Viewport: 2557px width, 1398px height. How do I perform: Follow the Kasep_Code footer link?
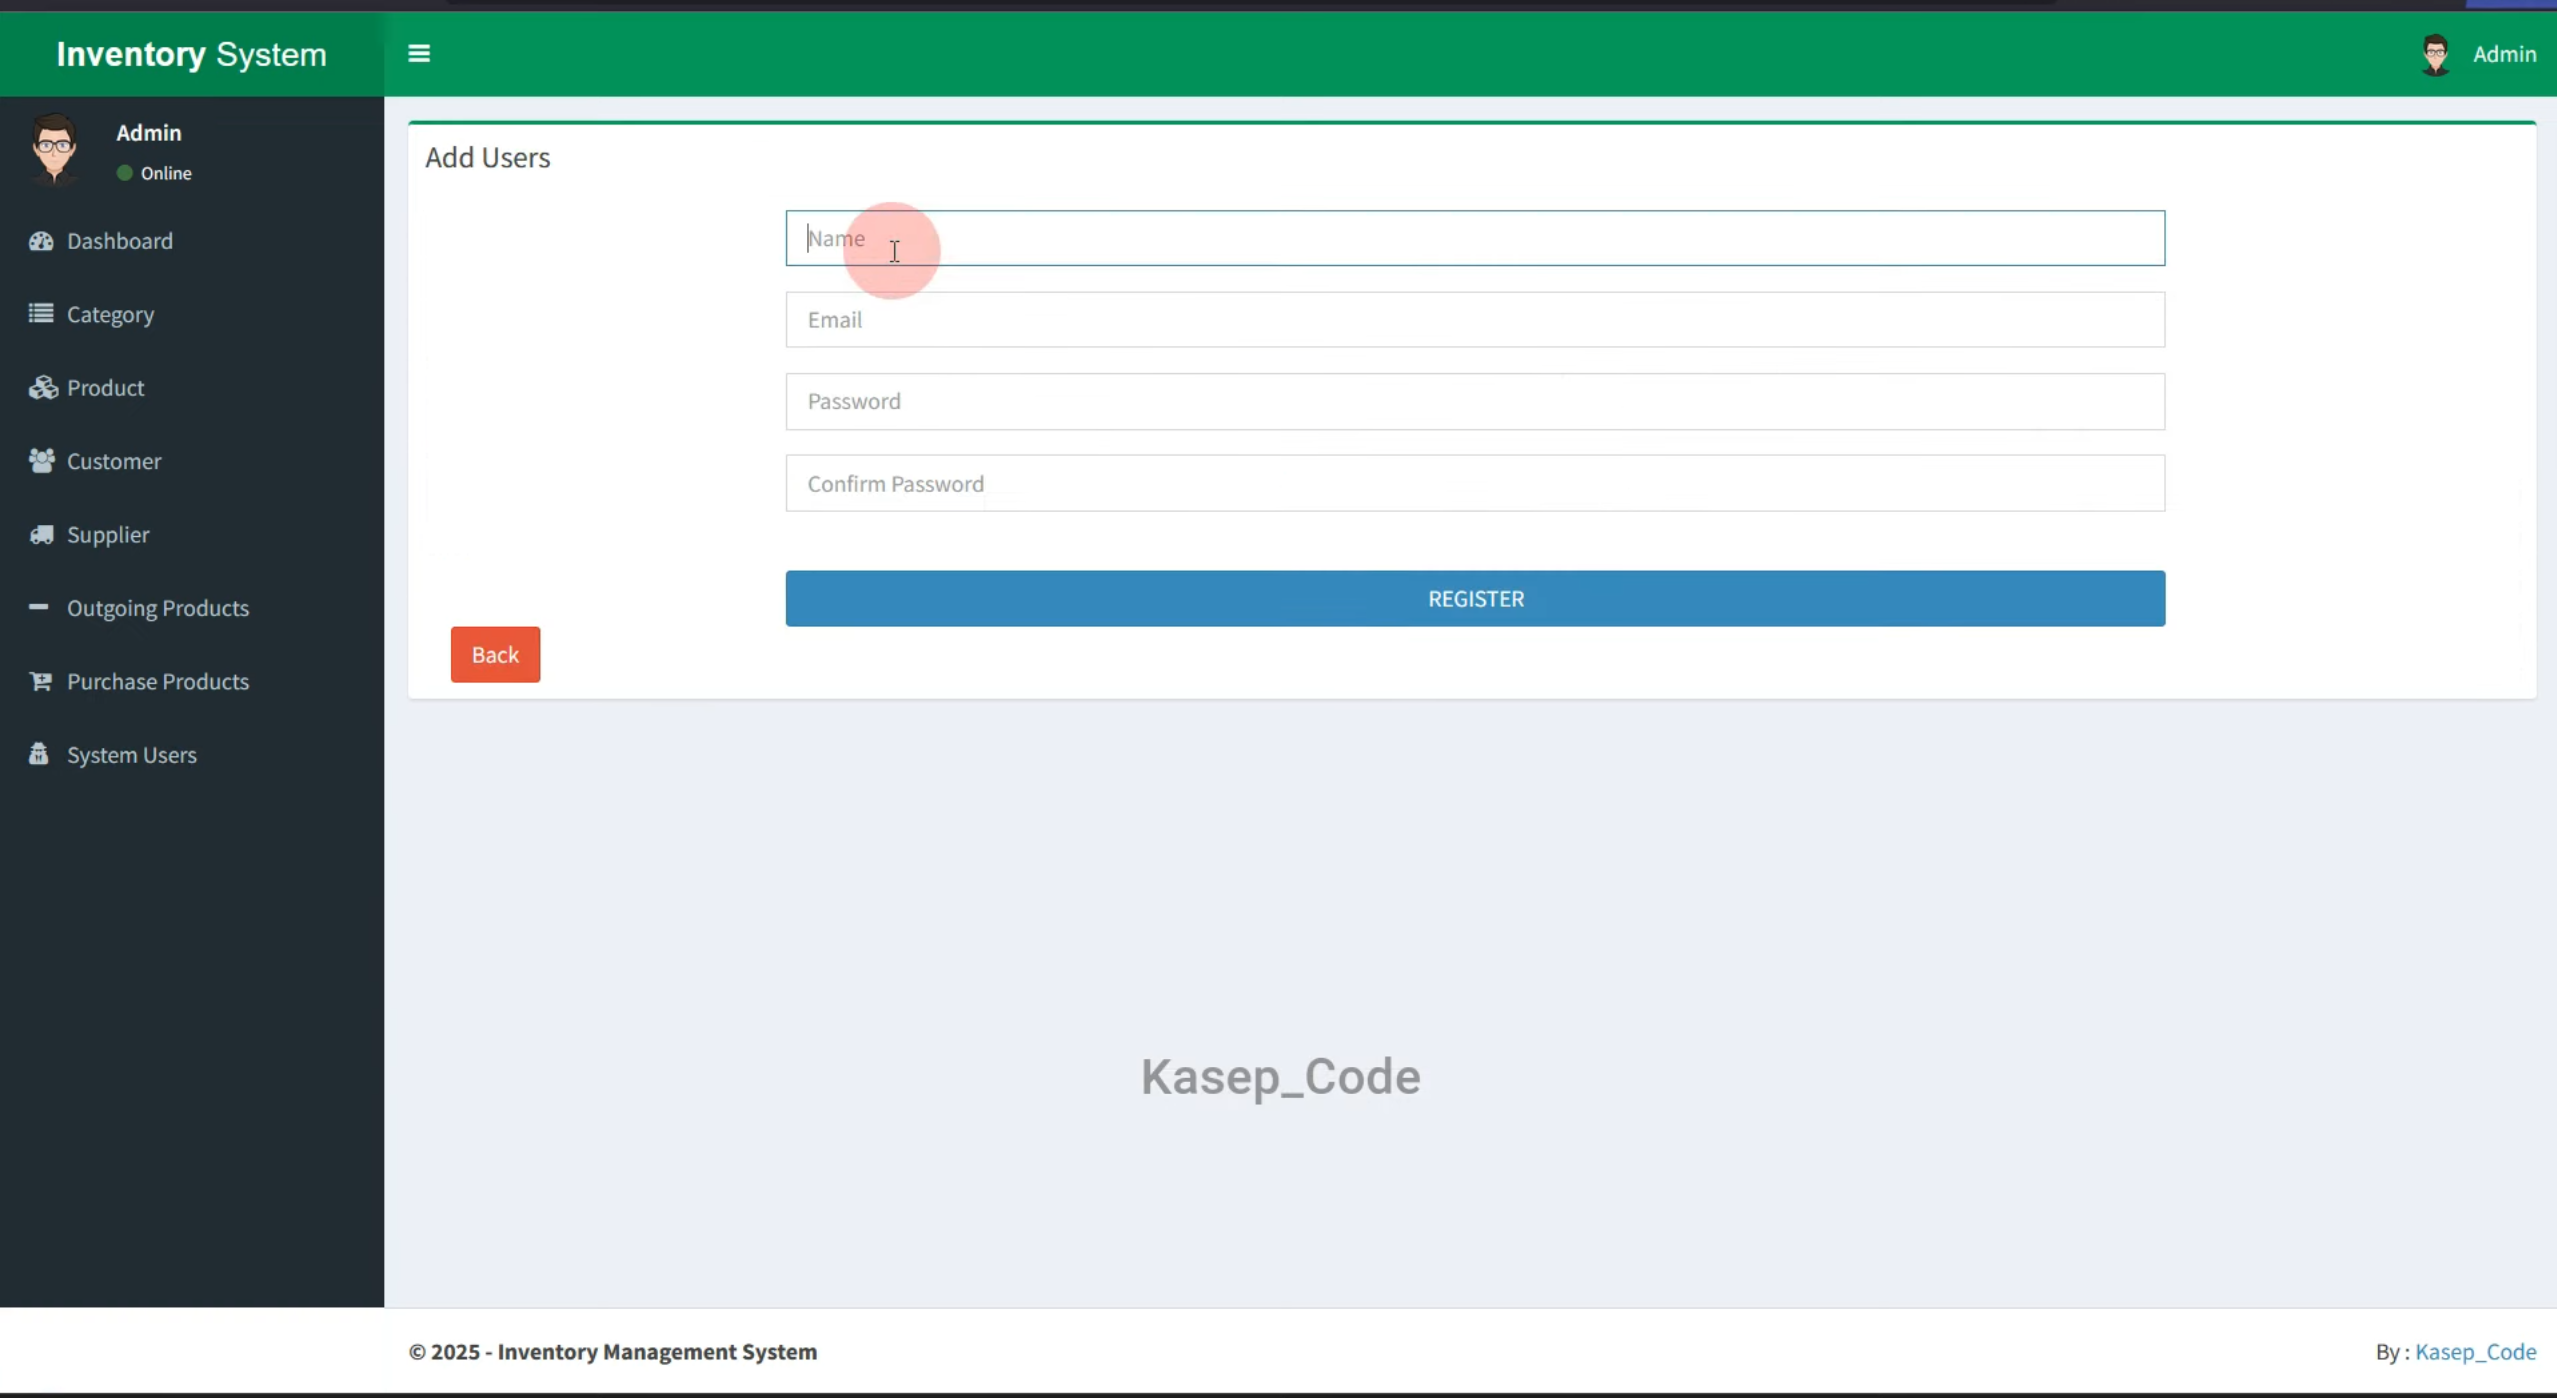2475,1351
